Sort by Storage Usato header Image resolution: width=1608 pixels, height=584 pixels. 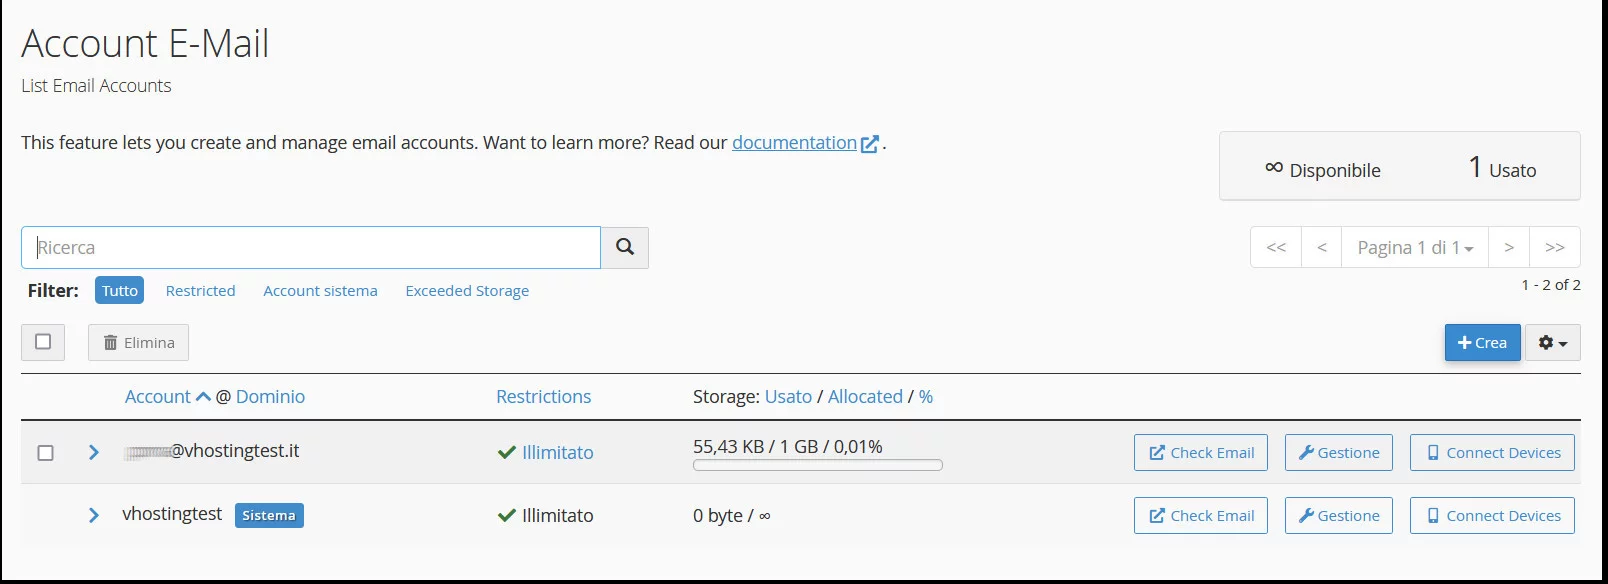click(788, 396)
